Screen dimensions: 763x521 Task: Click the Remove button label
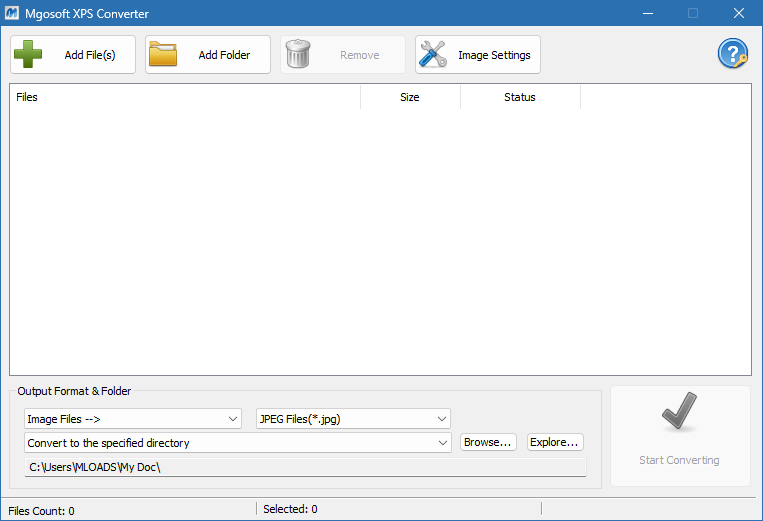[360, 55]
